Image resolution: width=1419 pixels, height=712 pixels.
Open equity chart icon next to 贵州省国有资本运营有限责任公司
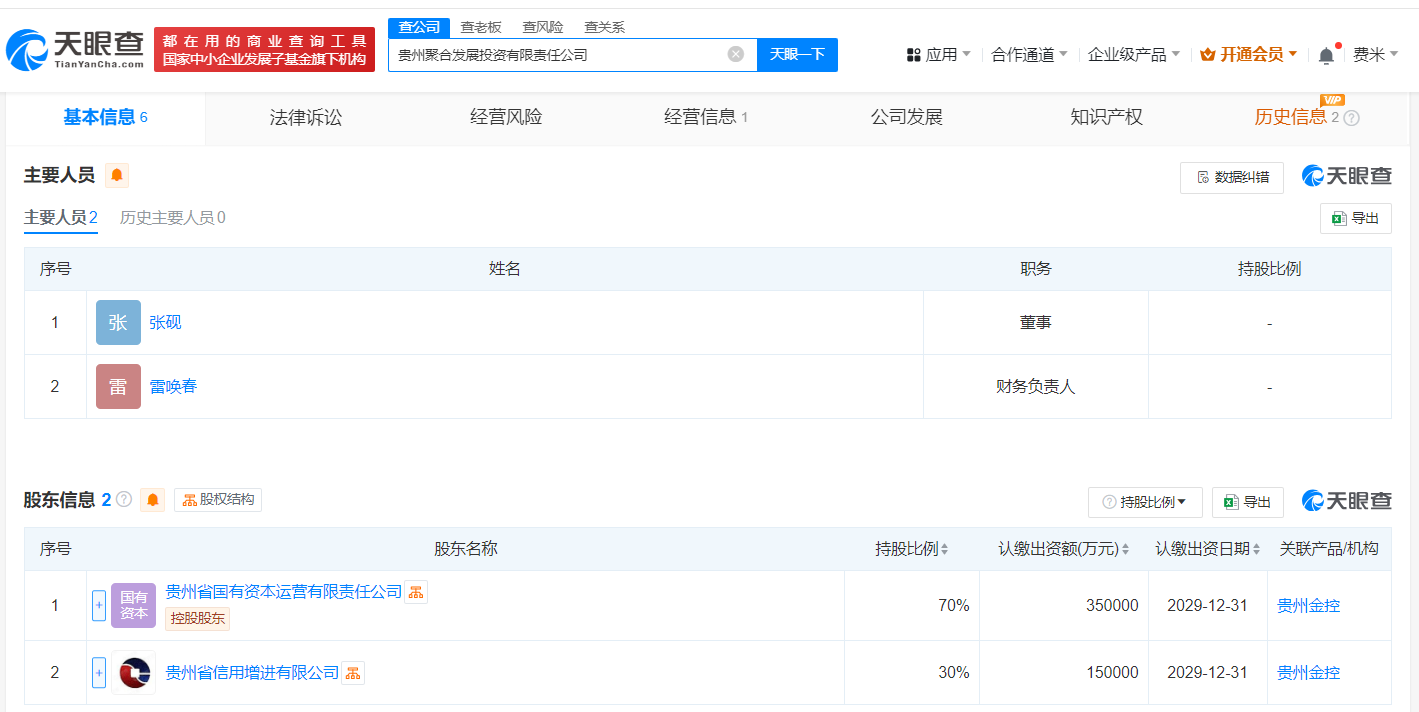point(417,592)
